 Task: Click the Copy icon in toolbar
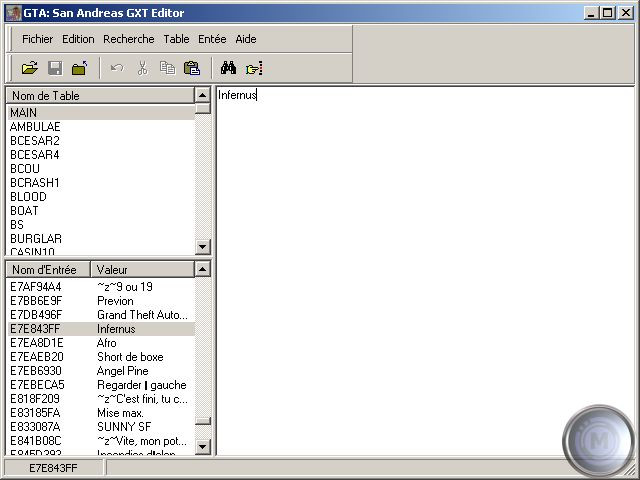coord(167,68)
